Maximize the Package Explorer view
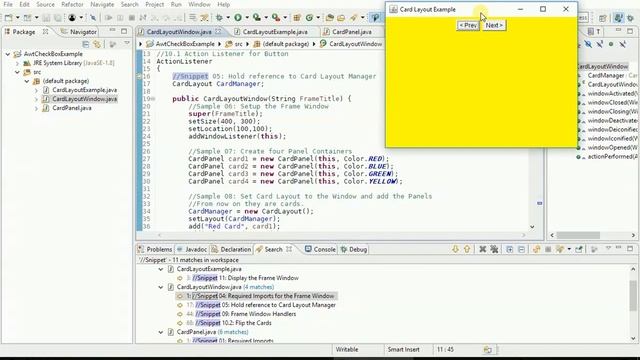The image size is (640, 360). point(124,31)
